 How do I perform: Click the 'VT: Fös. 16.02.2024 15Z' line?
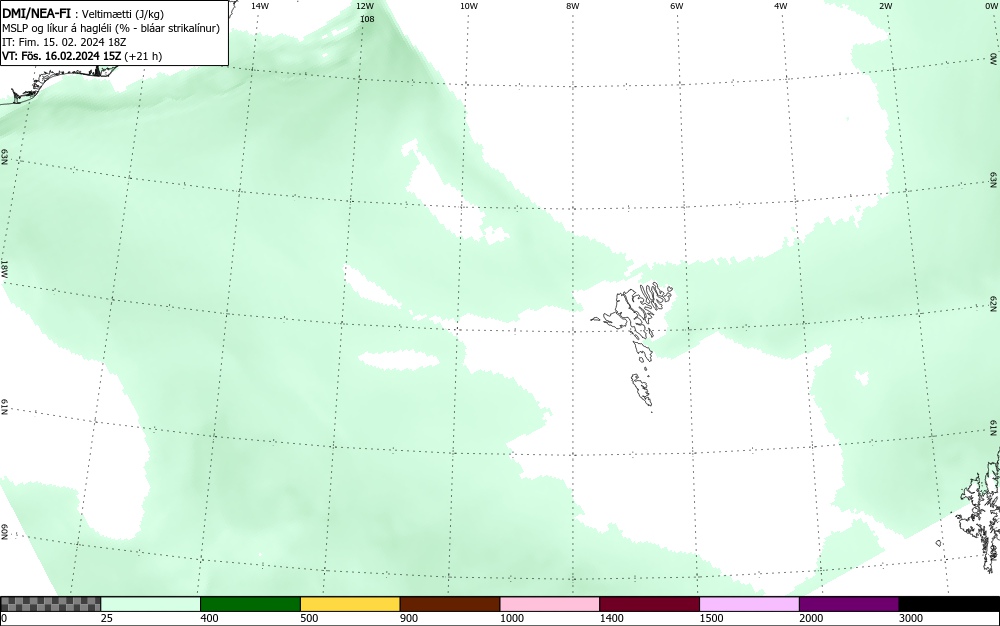[x=82, y=56]
